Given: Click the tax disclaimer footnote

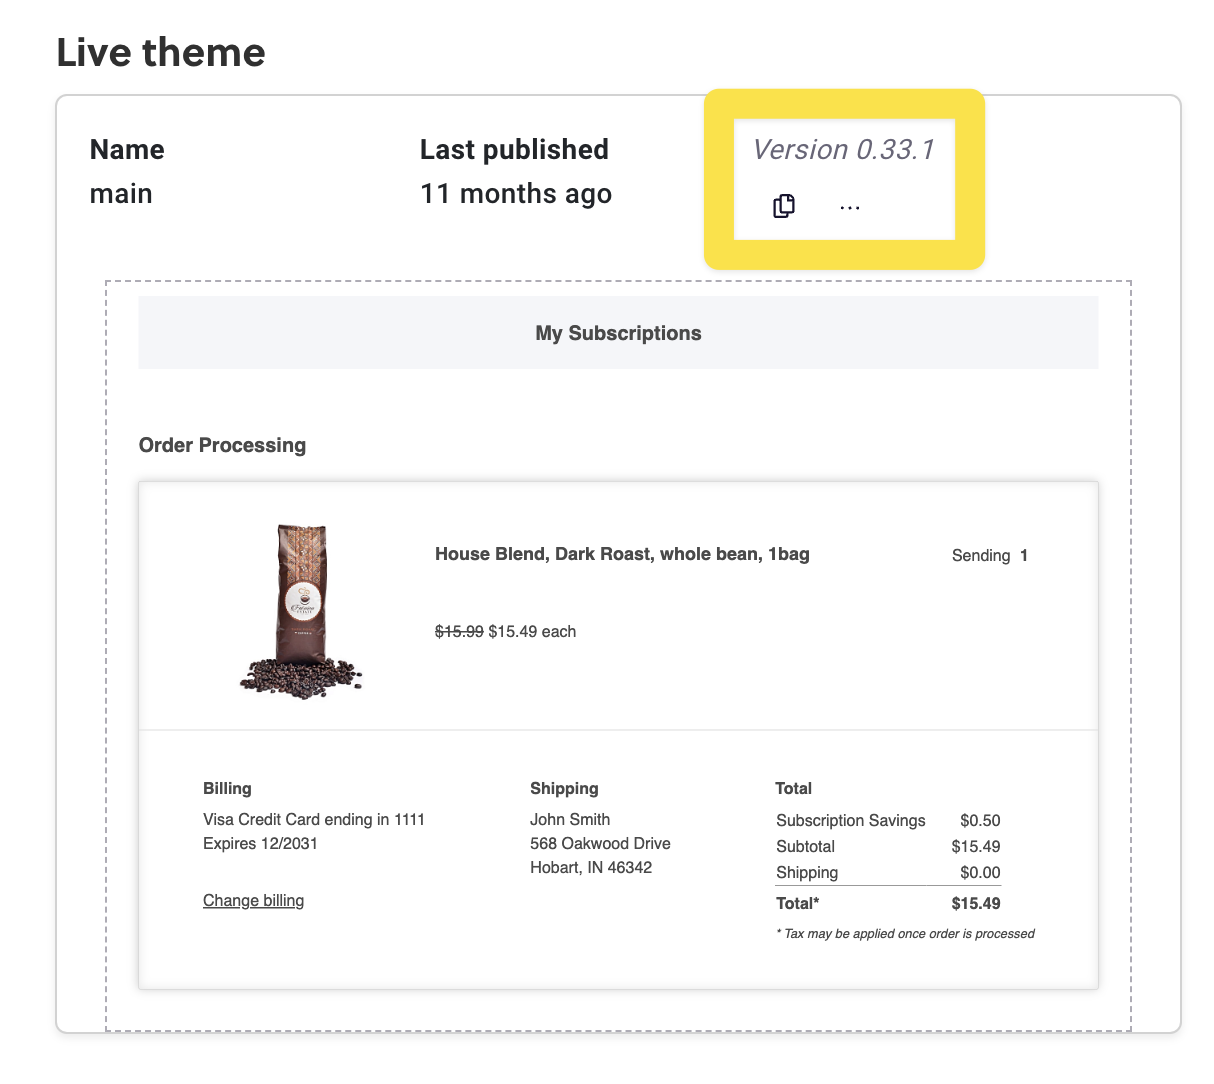Looking at the screenshot, I should tap(905, 934).
